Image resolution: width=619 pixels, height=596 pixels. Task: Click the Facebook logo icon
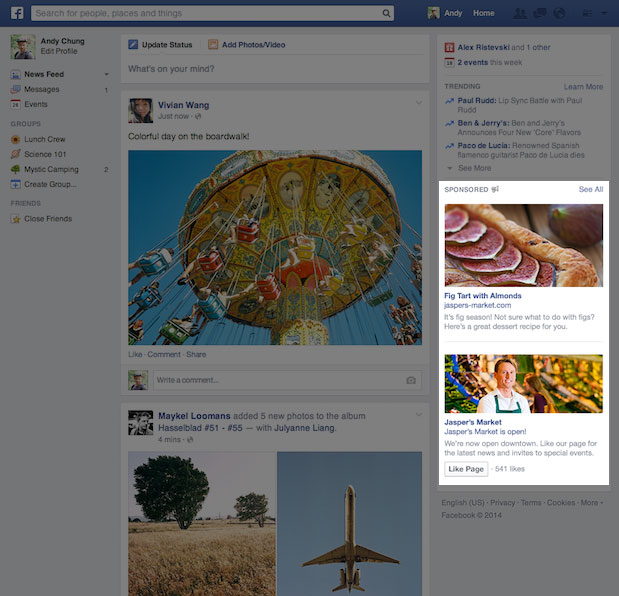click(18, 13)
